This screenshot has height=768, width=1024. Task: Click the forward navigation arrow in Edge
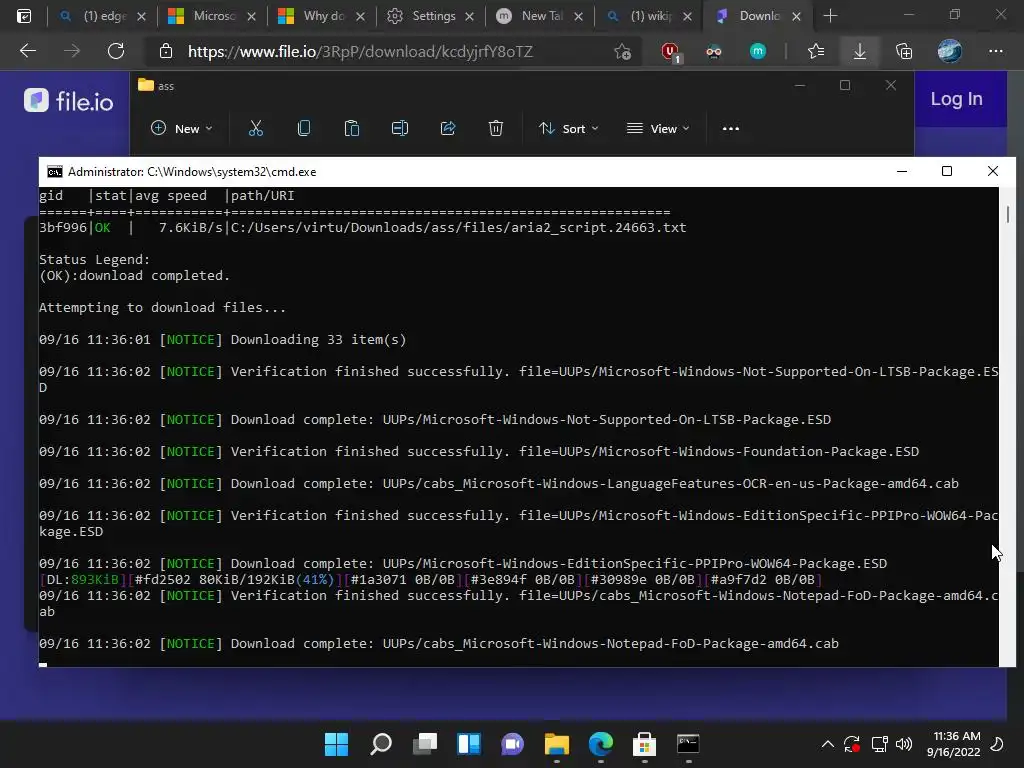click(72, 51)
